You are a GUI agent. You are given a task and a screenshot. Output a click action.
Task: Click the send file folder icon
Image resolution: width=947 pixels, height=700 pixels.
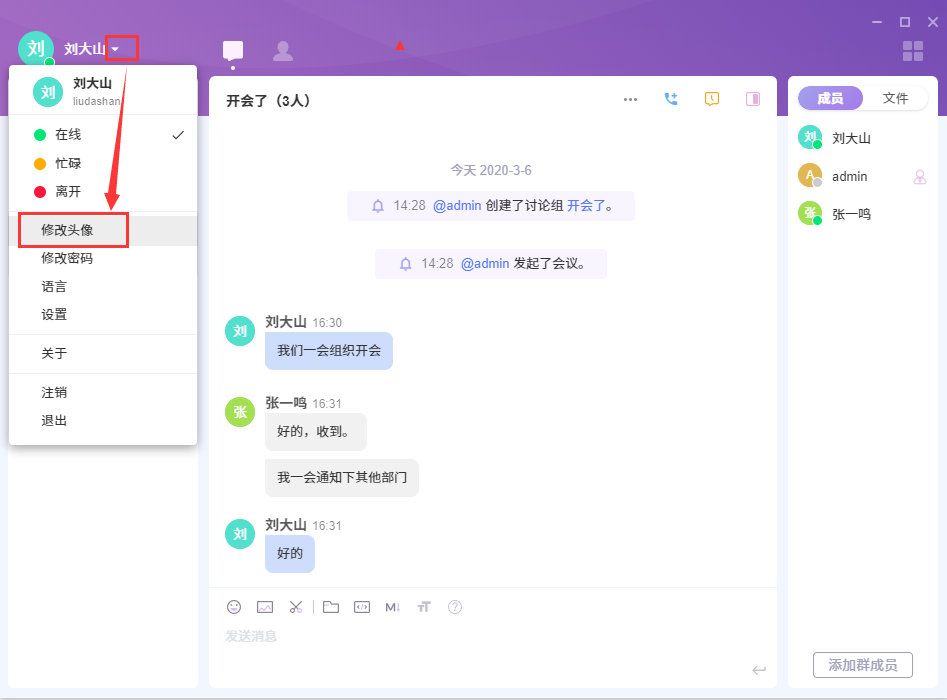(331, 607)
